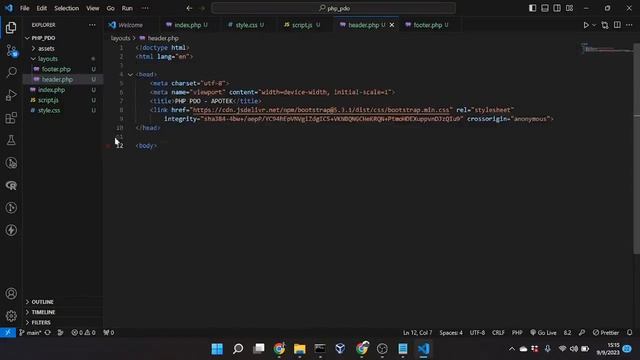The height and width of the screenshot is (360, 640).
Task: Click the main branch in status bar
Action: coord(30,333)
